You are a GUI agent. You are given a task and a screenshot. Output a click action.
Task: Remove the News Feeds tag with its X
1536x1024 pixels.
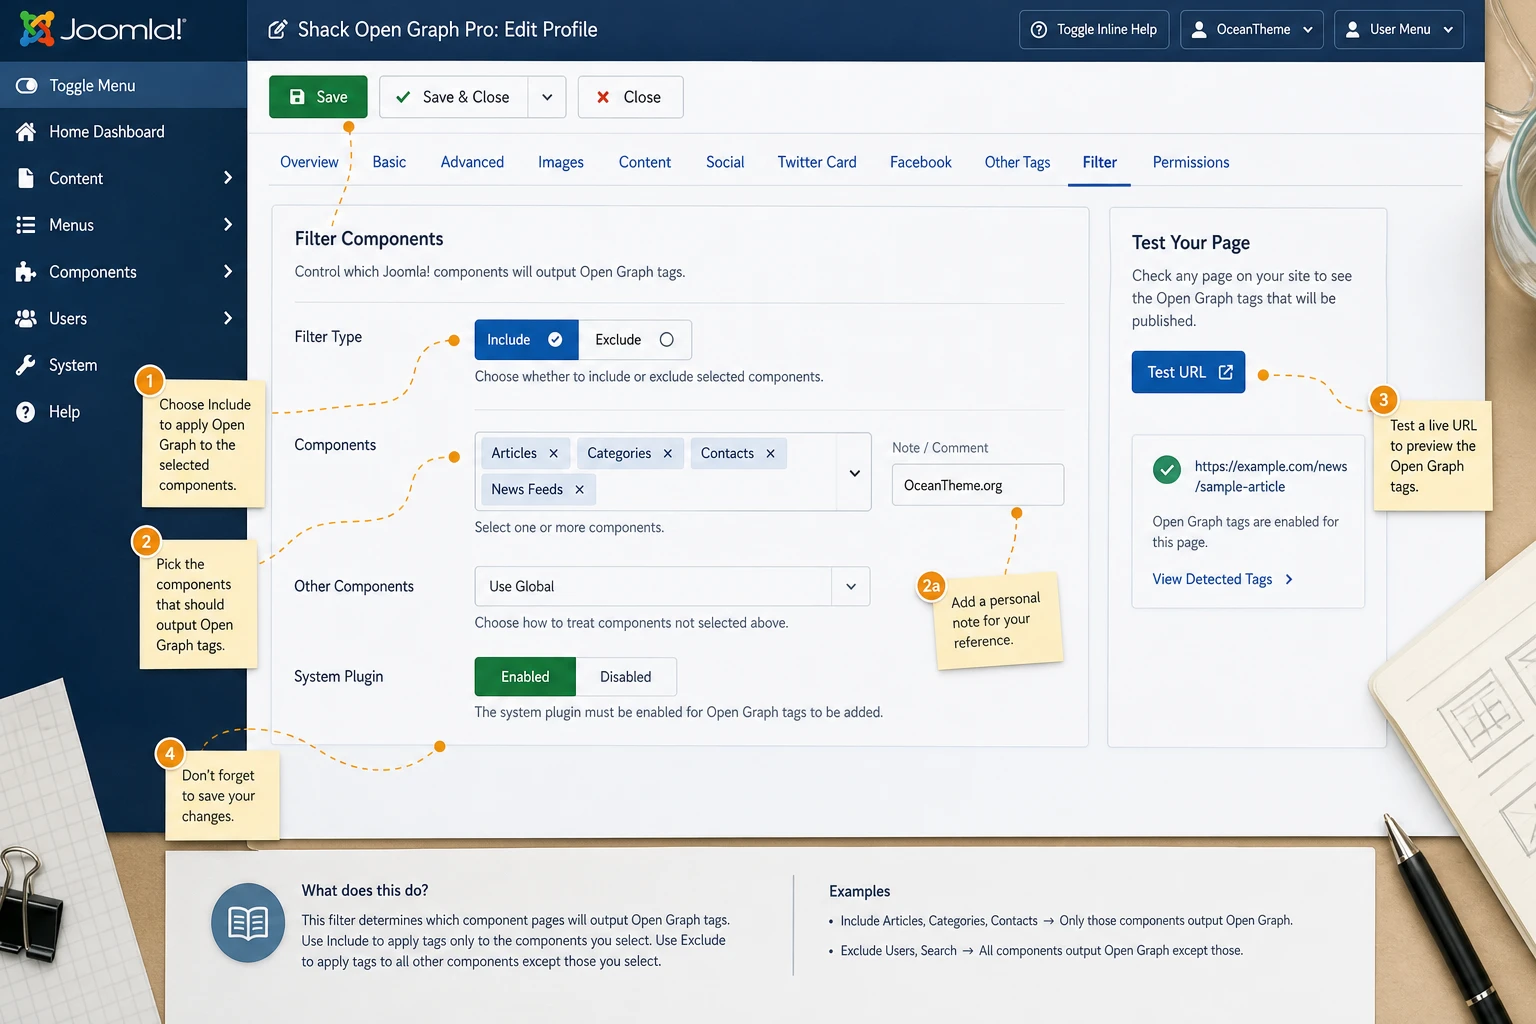click(580, 489)
